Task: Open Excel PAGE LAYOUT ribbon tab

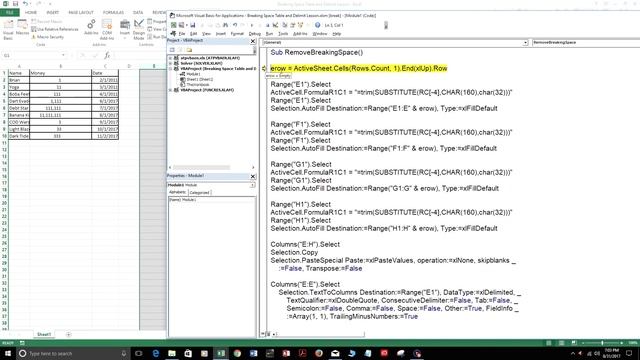Action: coord(81,12)
